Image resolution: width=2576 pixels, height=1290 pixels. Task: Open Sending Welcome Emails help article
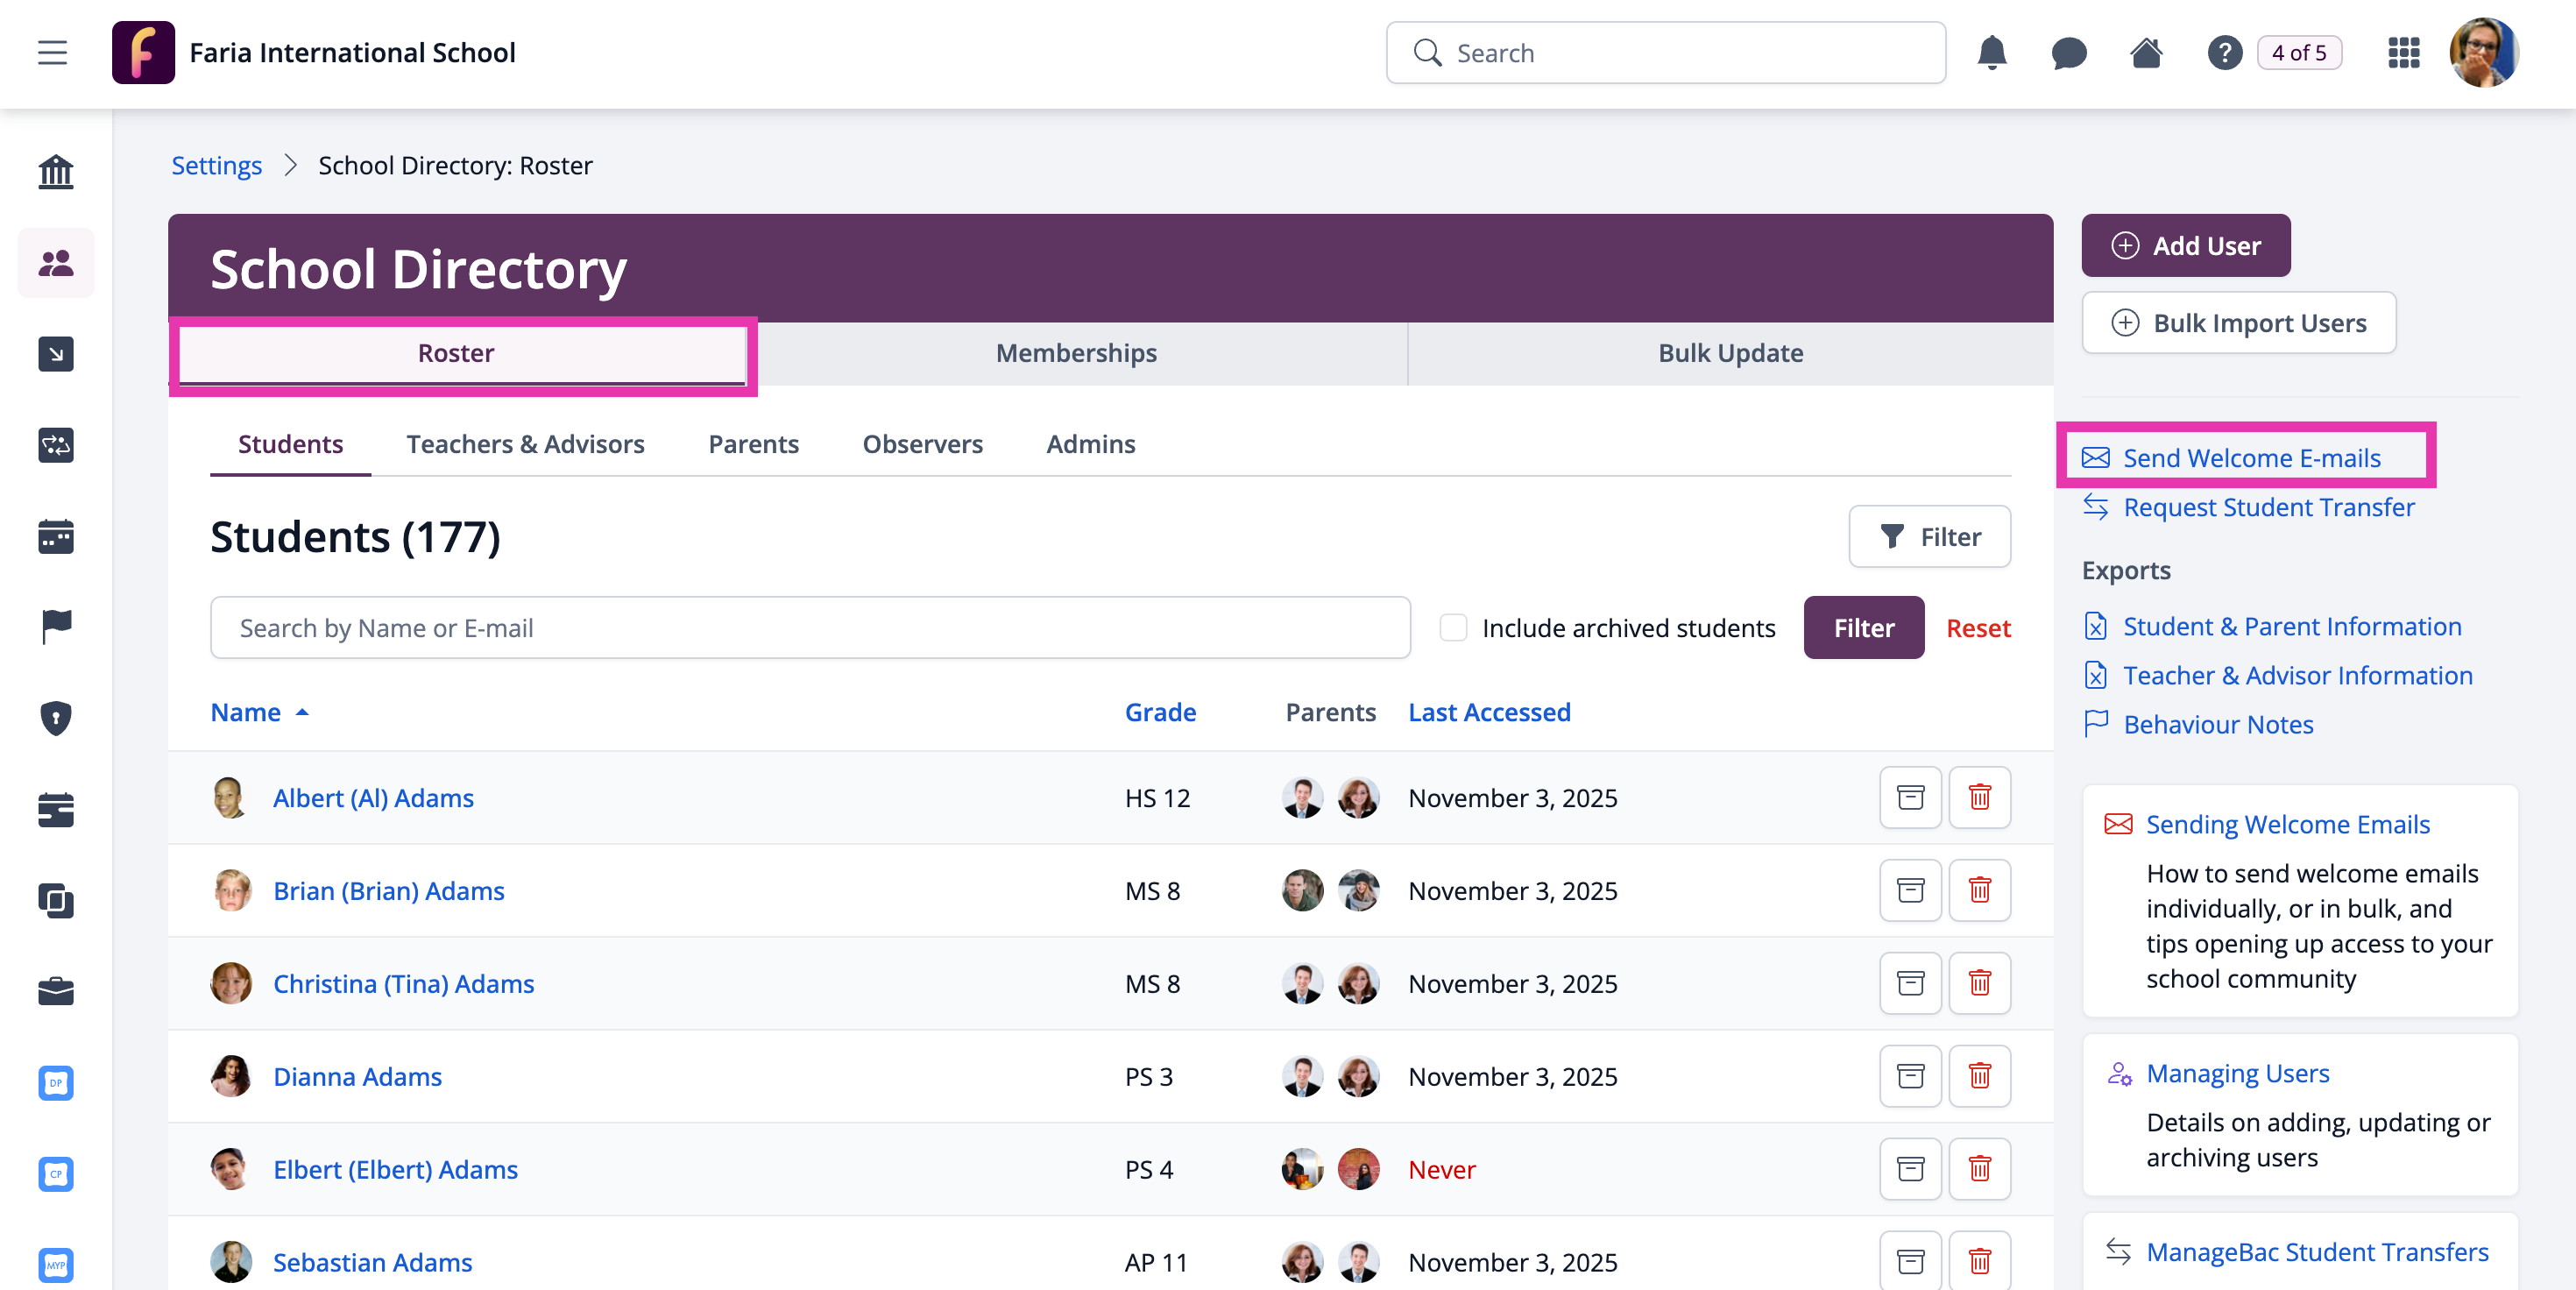click(2287, 824)
